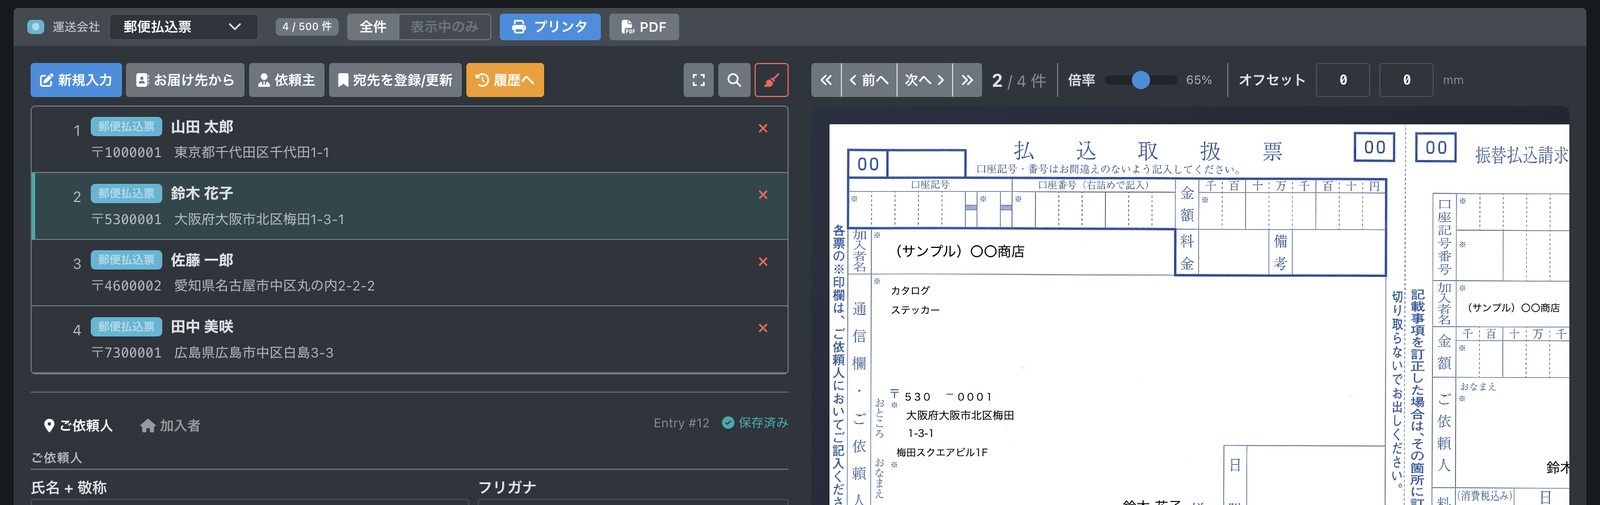Click 宛先を登録/更新 bookmark button
The height and width of the screenshot is (505, 1600).
(x=395, y=80)
